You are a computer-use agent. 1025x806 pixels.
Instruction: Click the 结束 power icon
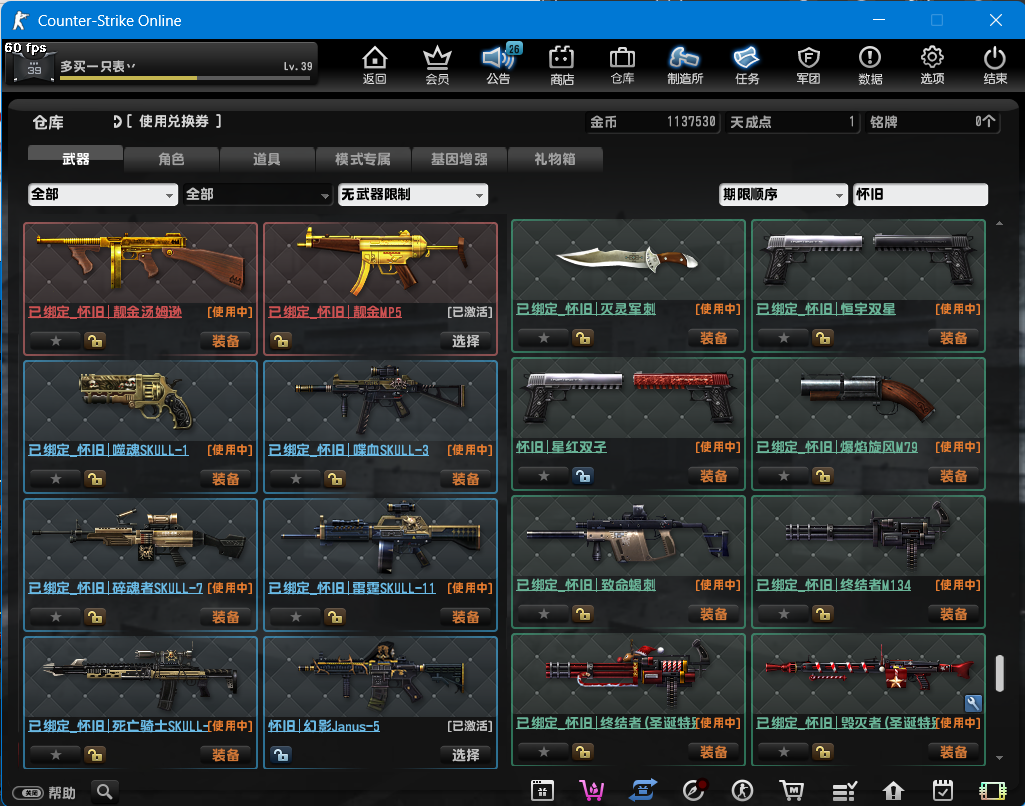click(995, 65)
